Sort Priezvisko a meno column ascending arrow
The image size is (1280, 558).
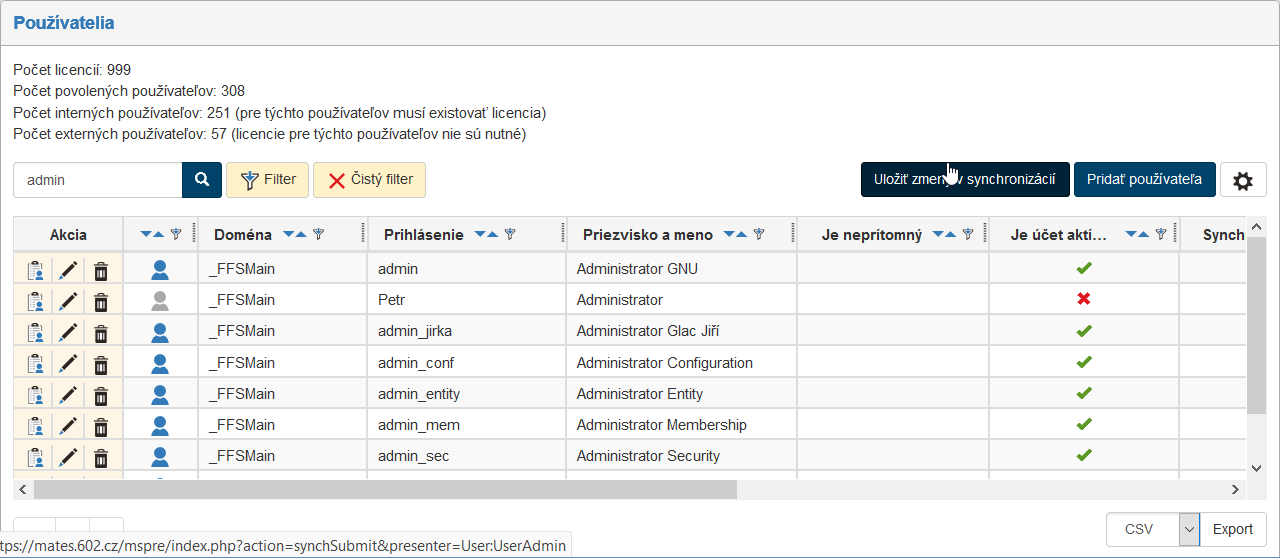click(743, 234)
